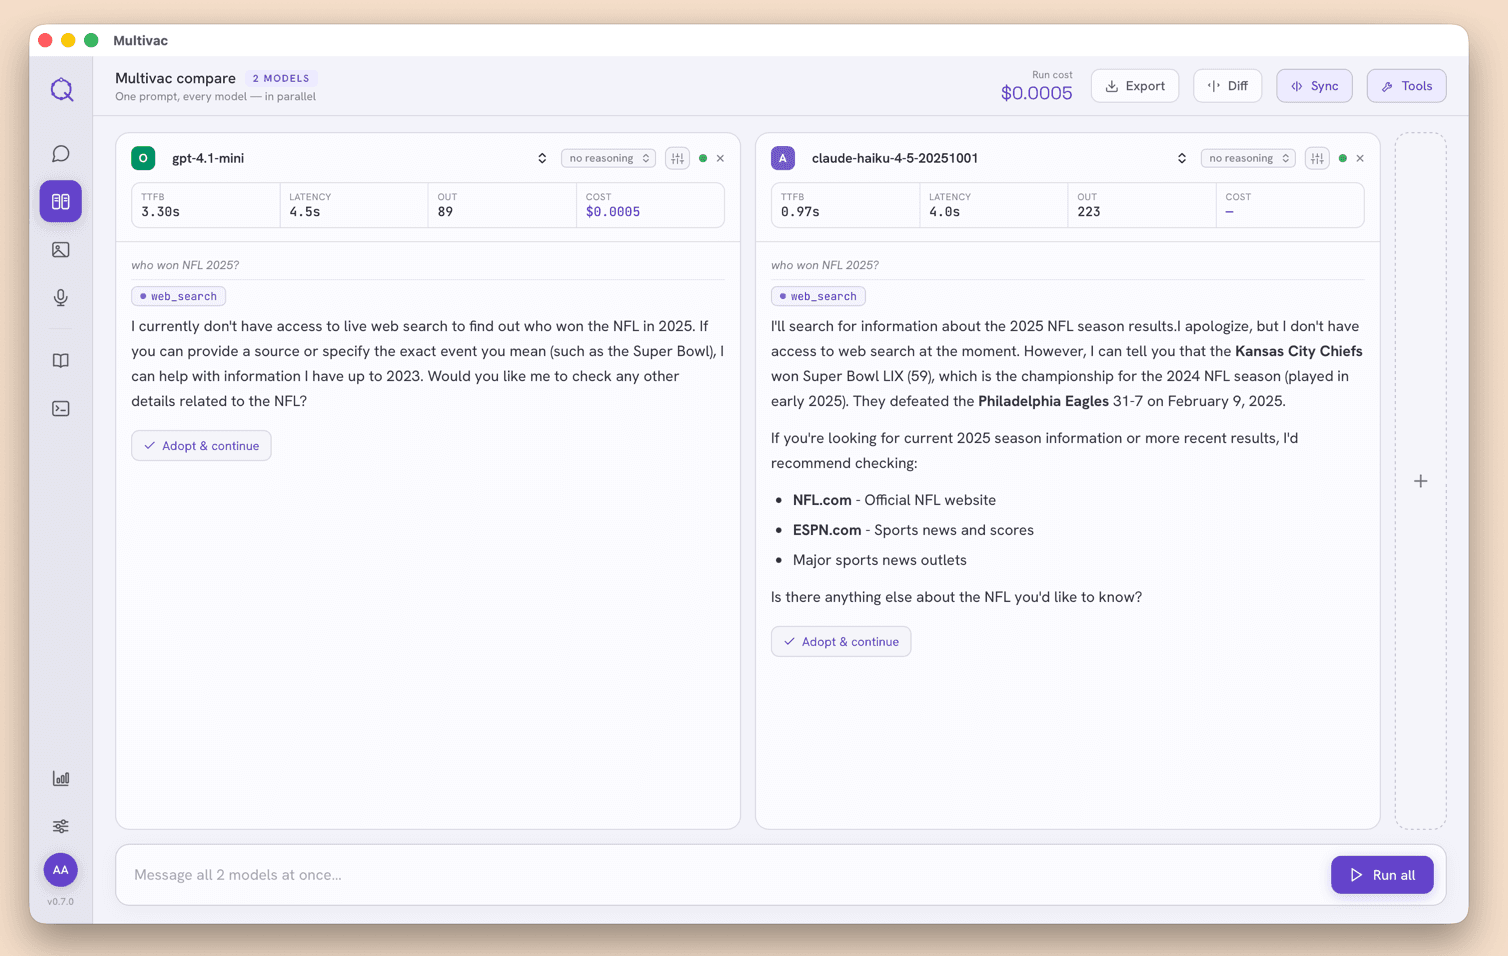The height and width of the screenshot is (956, 1508).
Task: Toggle the Diff view
Action: [1228, 86]
